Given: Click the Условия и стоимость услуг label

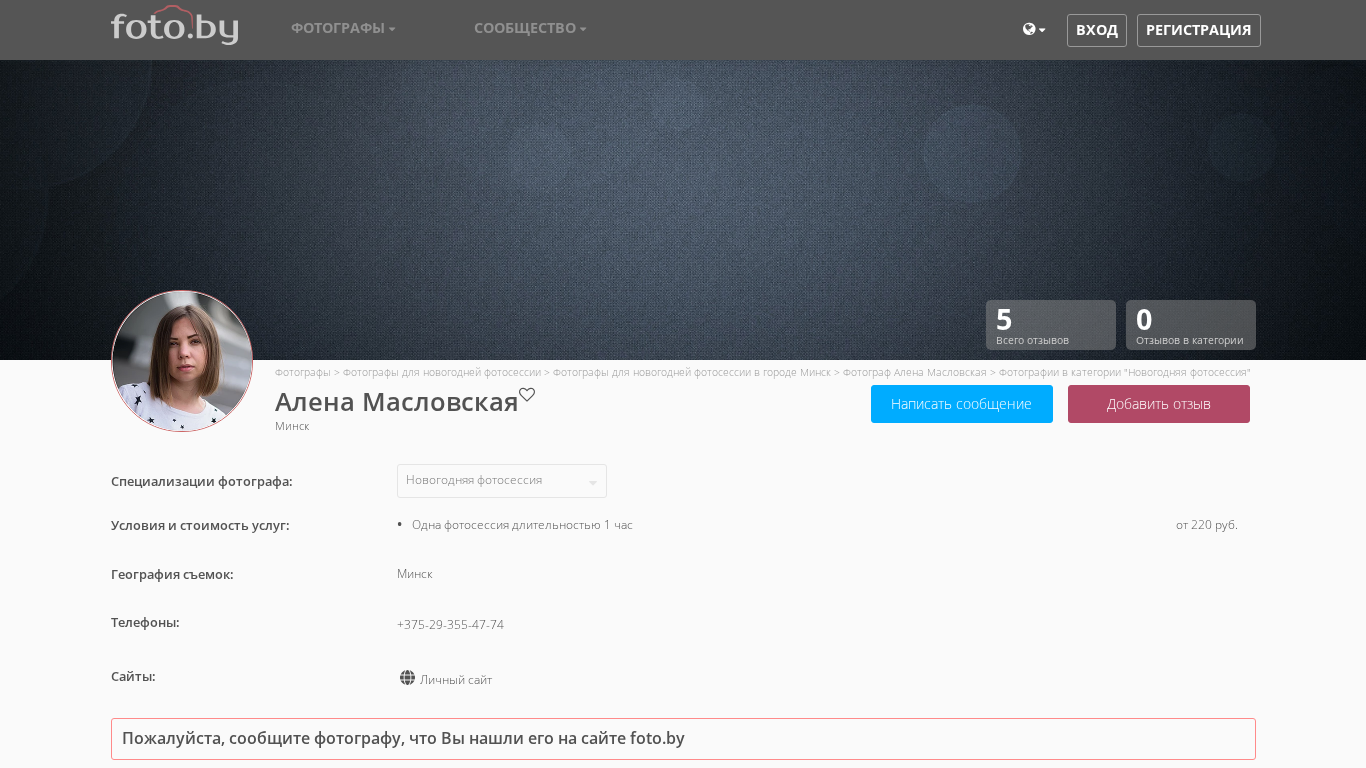Looking at the screenshot, I should point(200,526).
